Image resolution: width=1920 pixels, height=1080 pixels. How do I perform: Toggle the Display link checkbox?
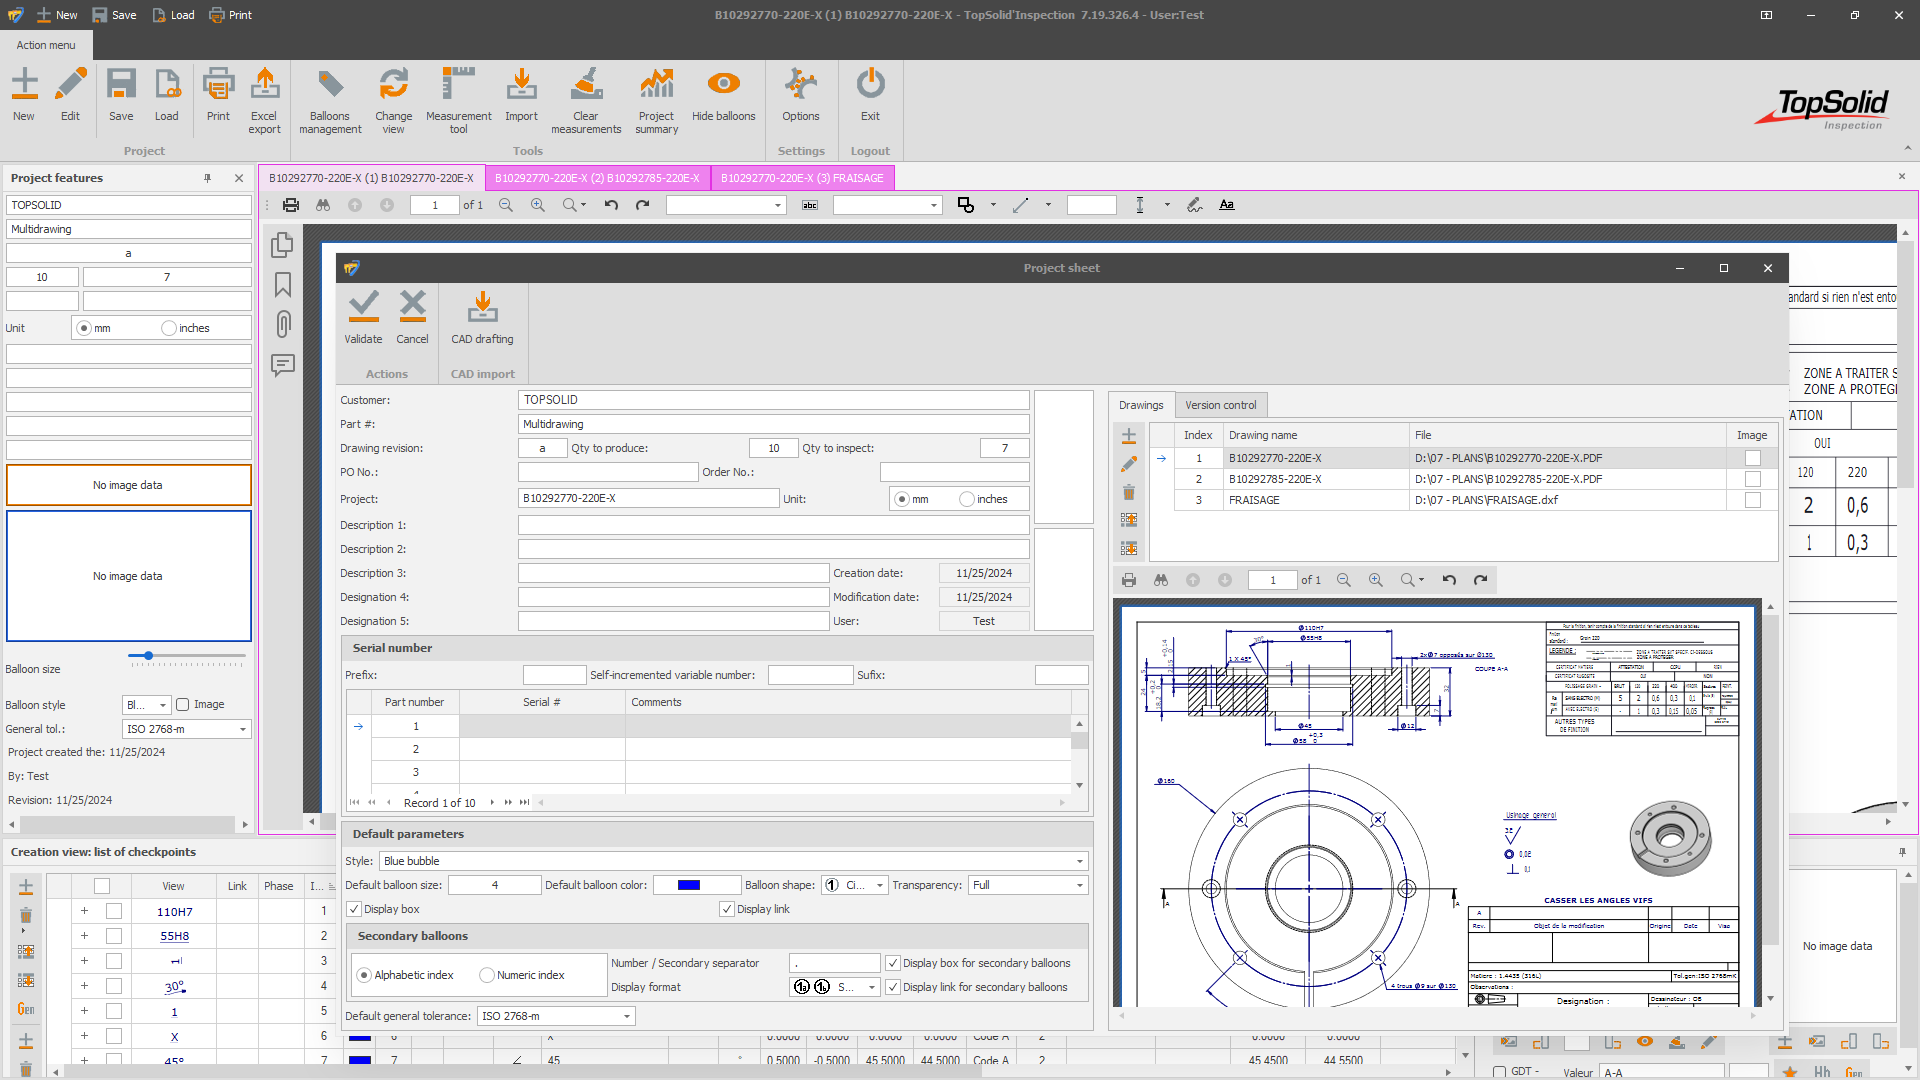click(727, 909)
